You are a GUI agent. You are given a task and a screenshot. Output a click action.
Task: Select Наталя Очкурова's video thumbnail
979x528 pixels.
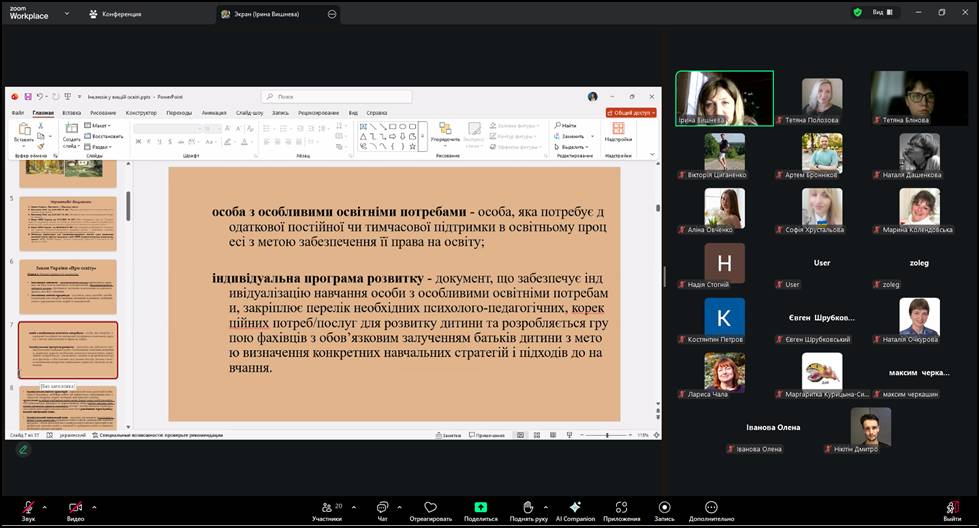tap(919, 318)
